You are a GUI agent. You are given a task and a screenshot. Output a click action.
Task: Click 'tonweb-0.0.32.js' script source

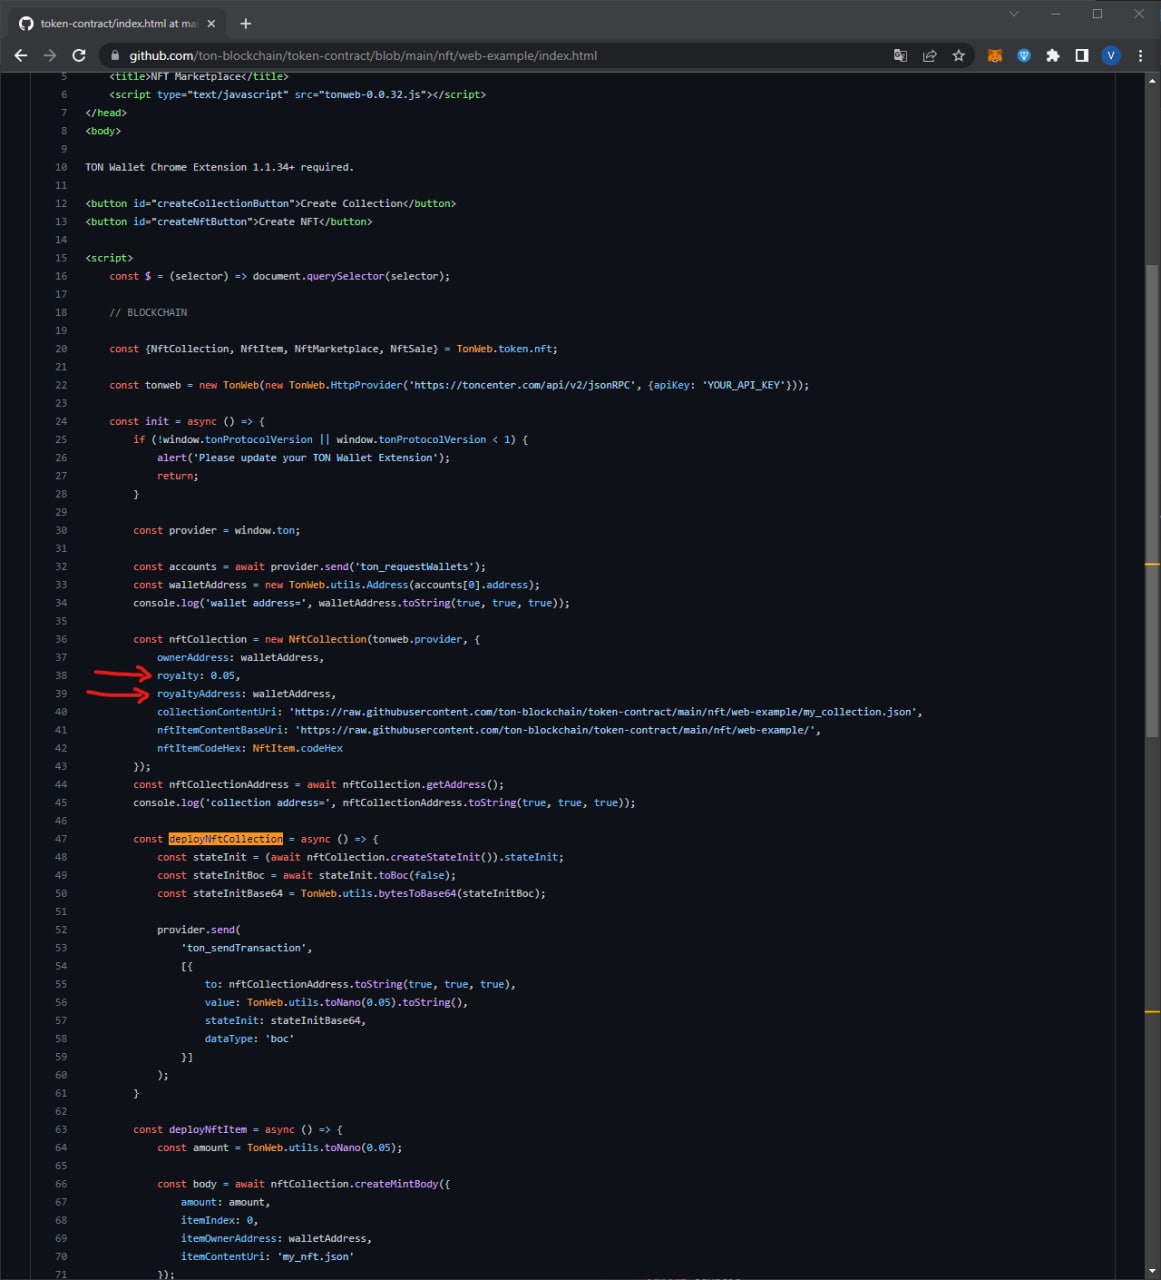[x=372, y=95]
